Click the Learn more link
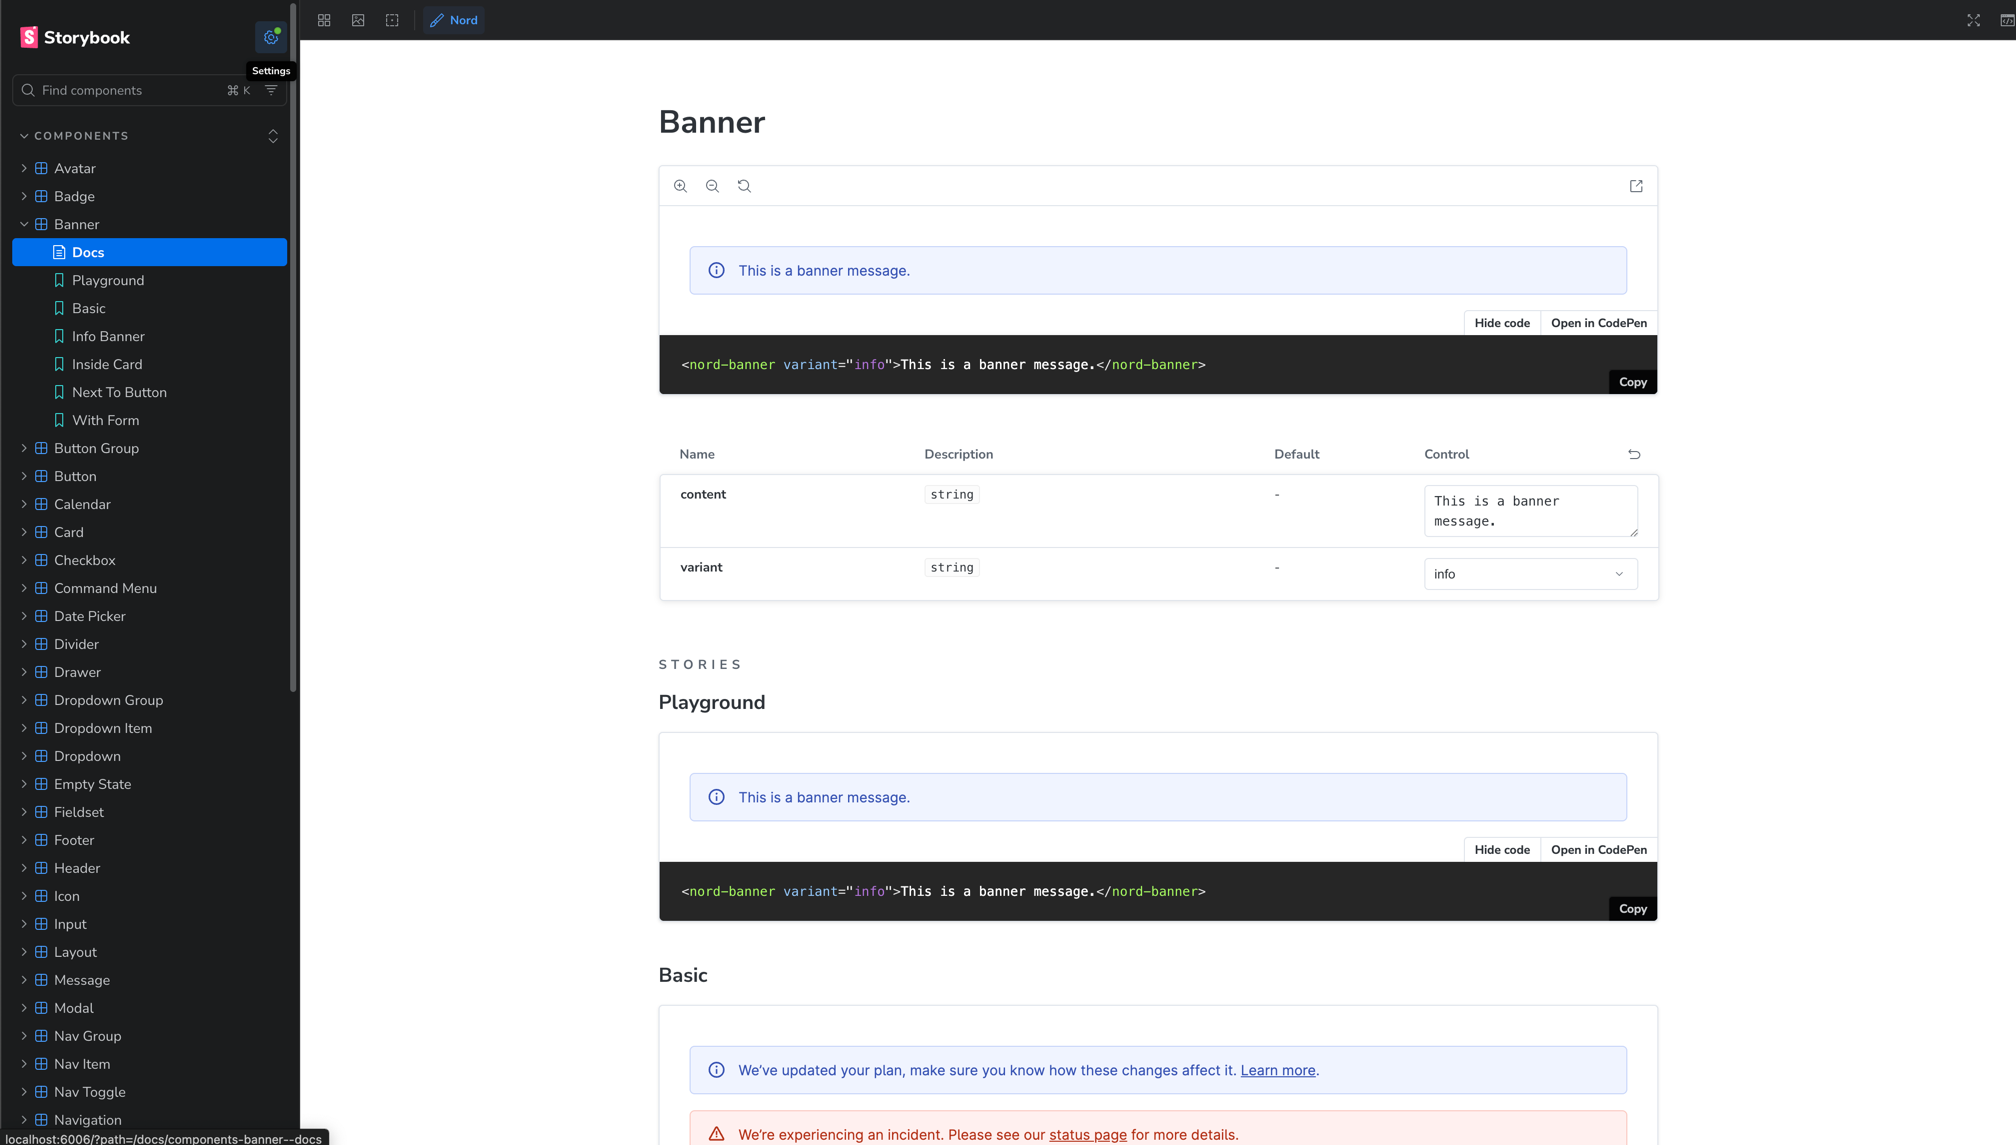The image size is (2016, 1145). point(1277,1070)
